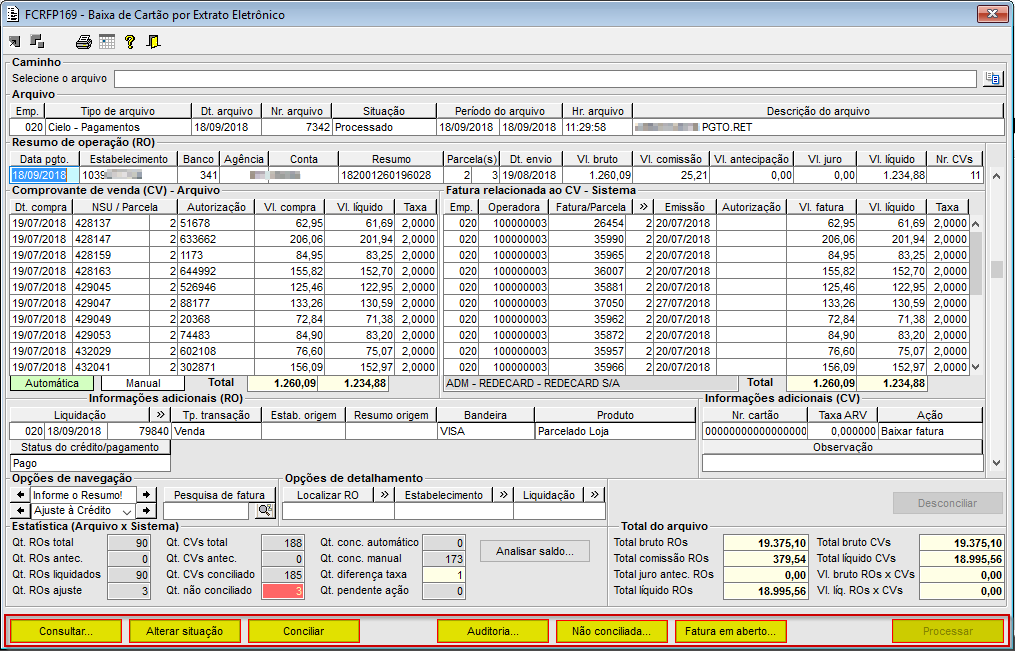
Task: Click the Observação text field
Action: (842, 463)
